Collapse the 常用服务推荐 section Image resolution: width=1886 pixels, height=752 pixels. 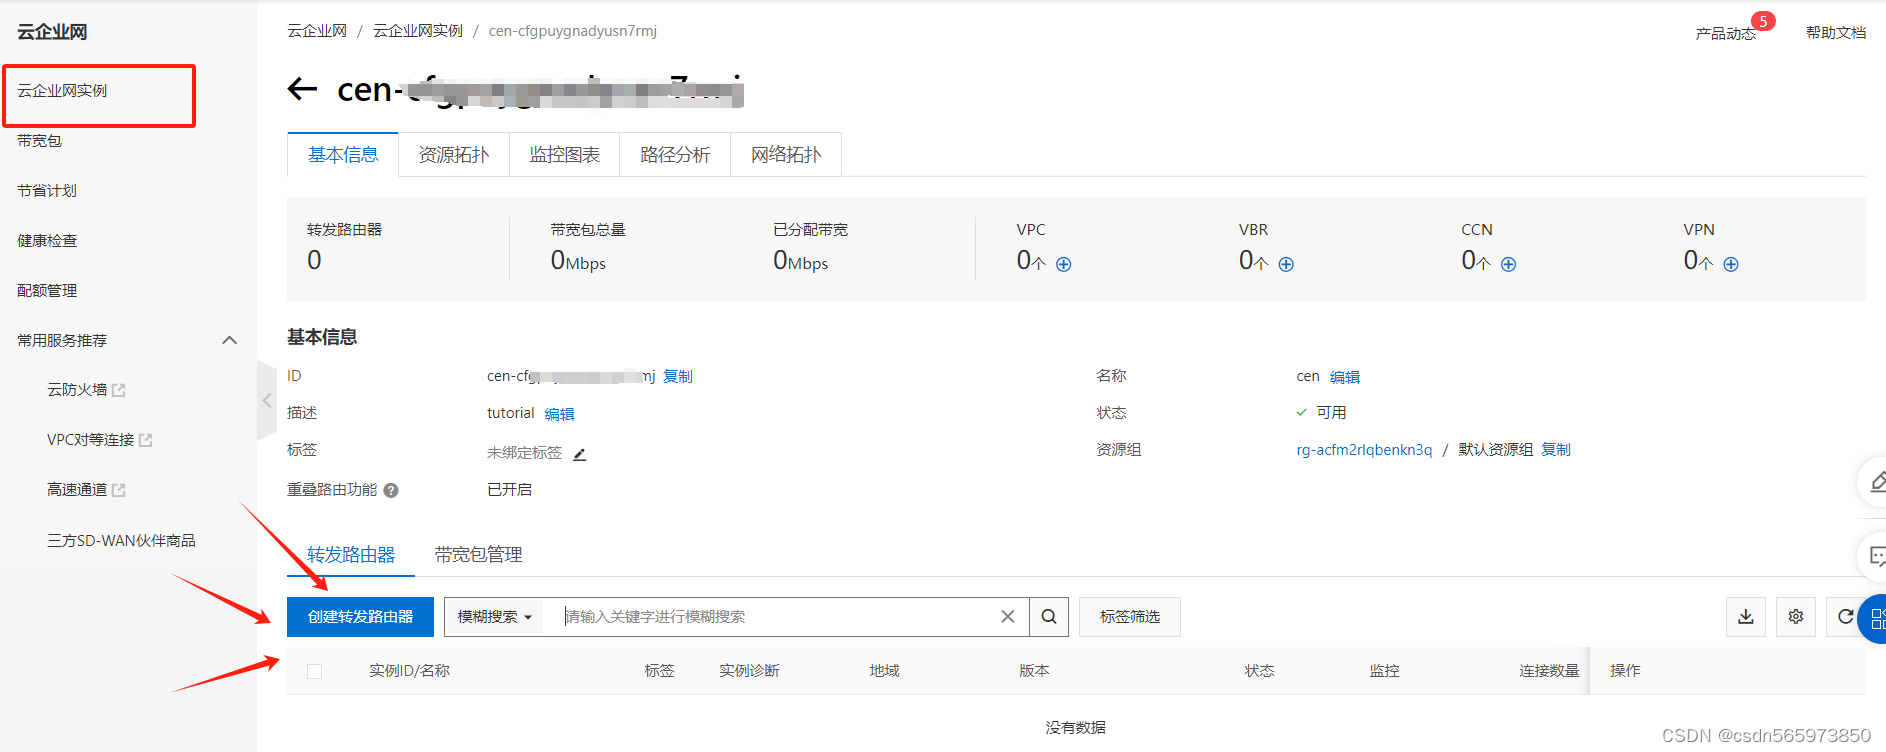pos(229,340)
